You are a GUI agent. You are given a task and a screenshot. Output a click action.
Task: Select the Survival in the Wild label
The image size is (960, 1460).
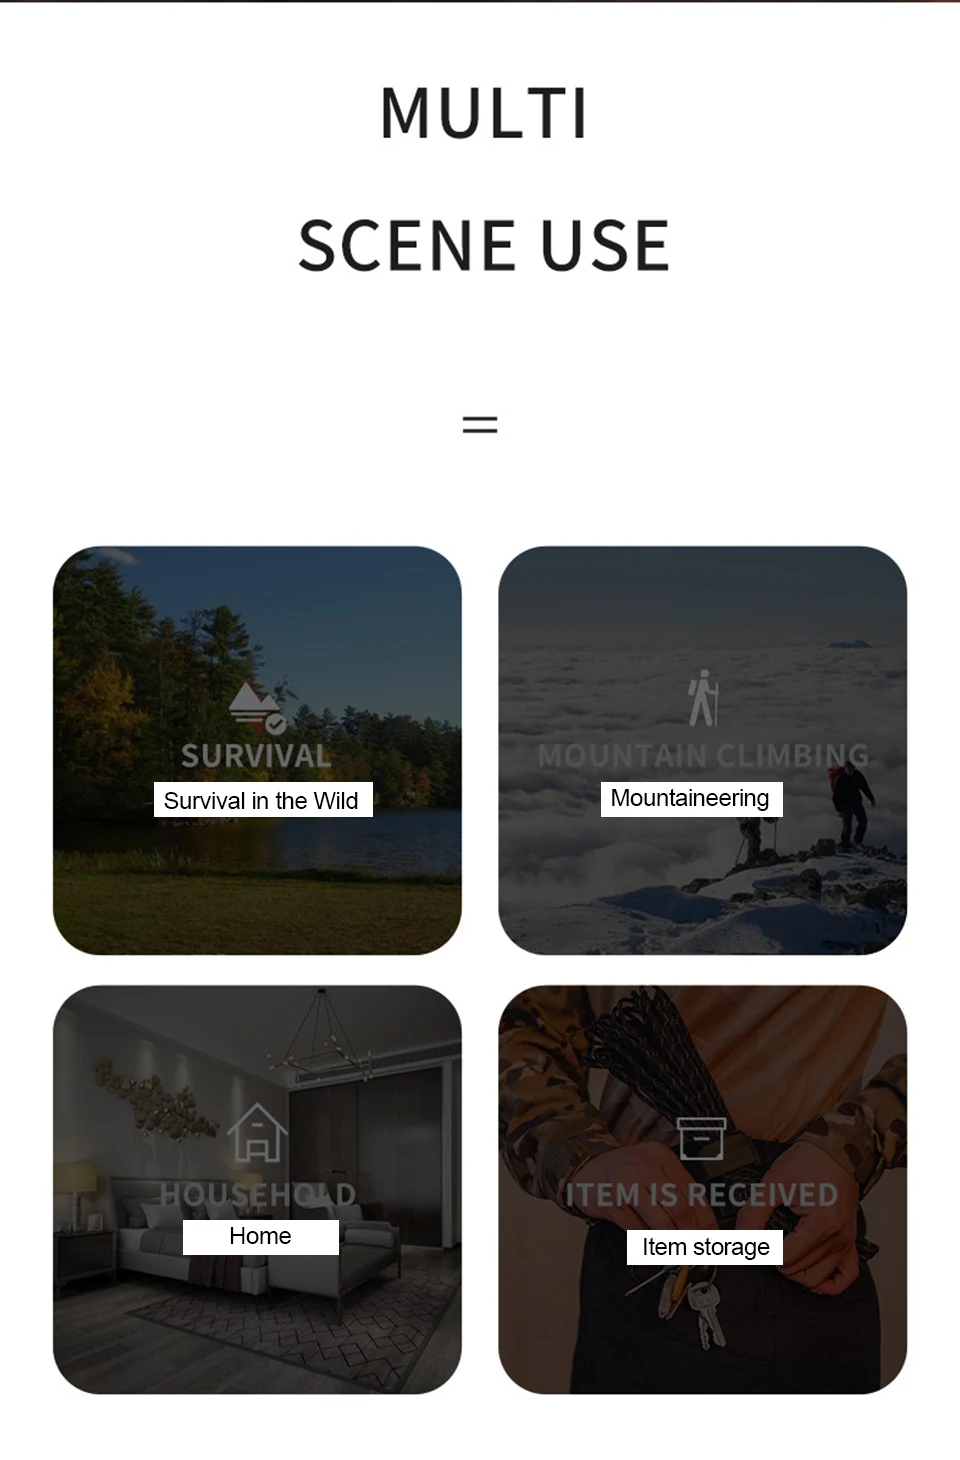pyautogui.click(x=263, y=800)
